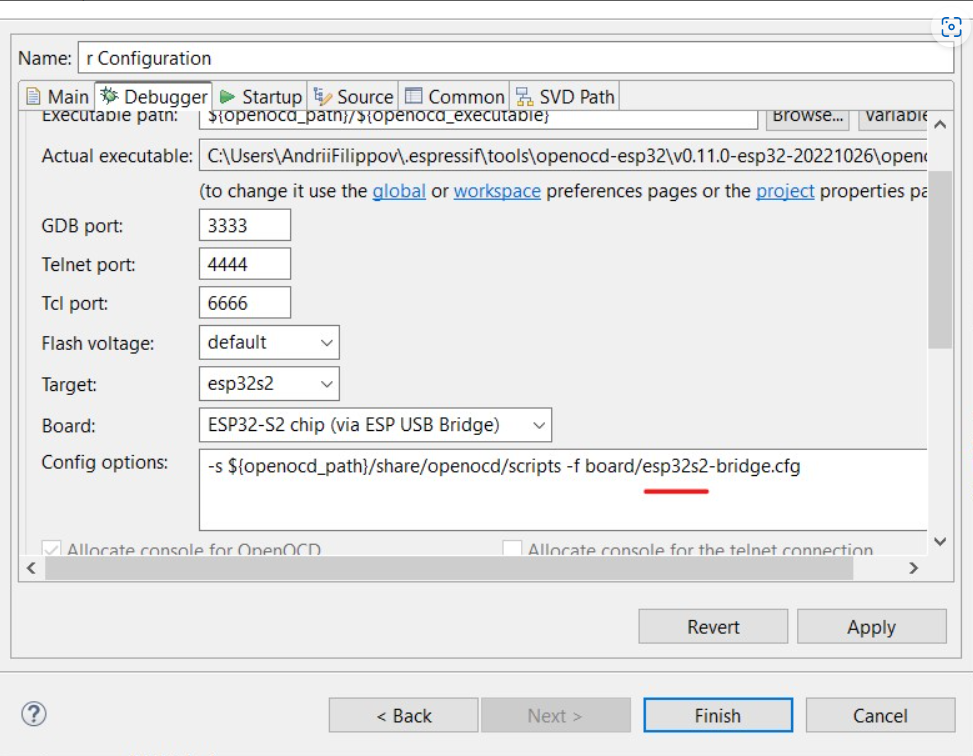This screenshot has height=756, width=973.
Task: Click the Browse button for executable path
Action: point(807,116)
